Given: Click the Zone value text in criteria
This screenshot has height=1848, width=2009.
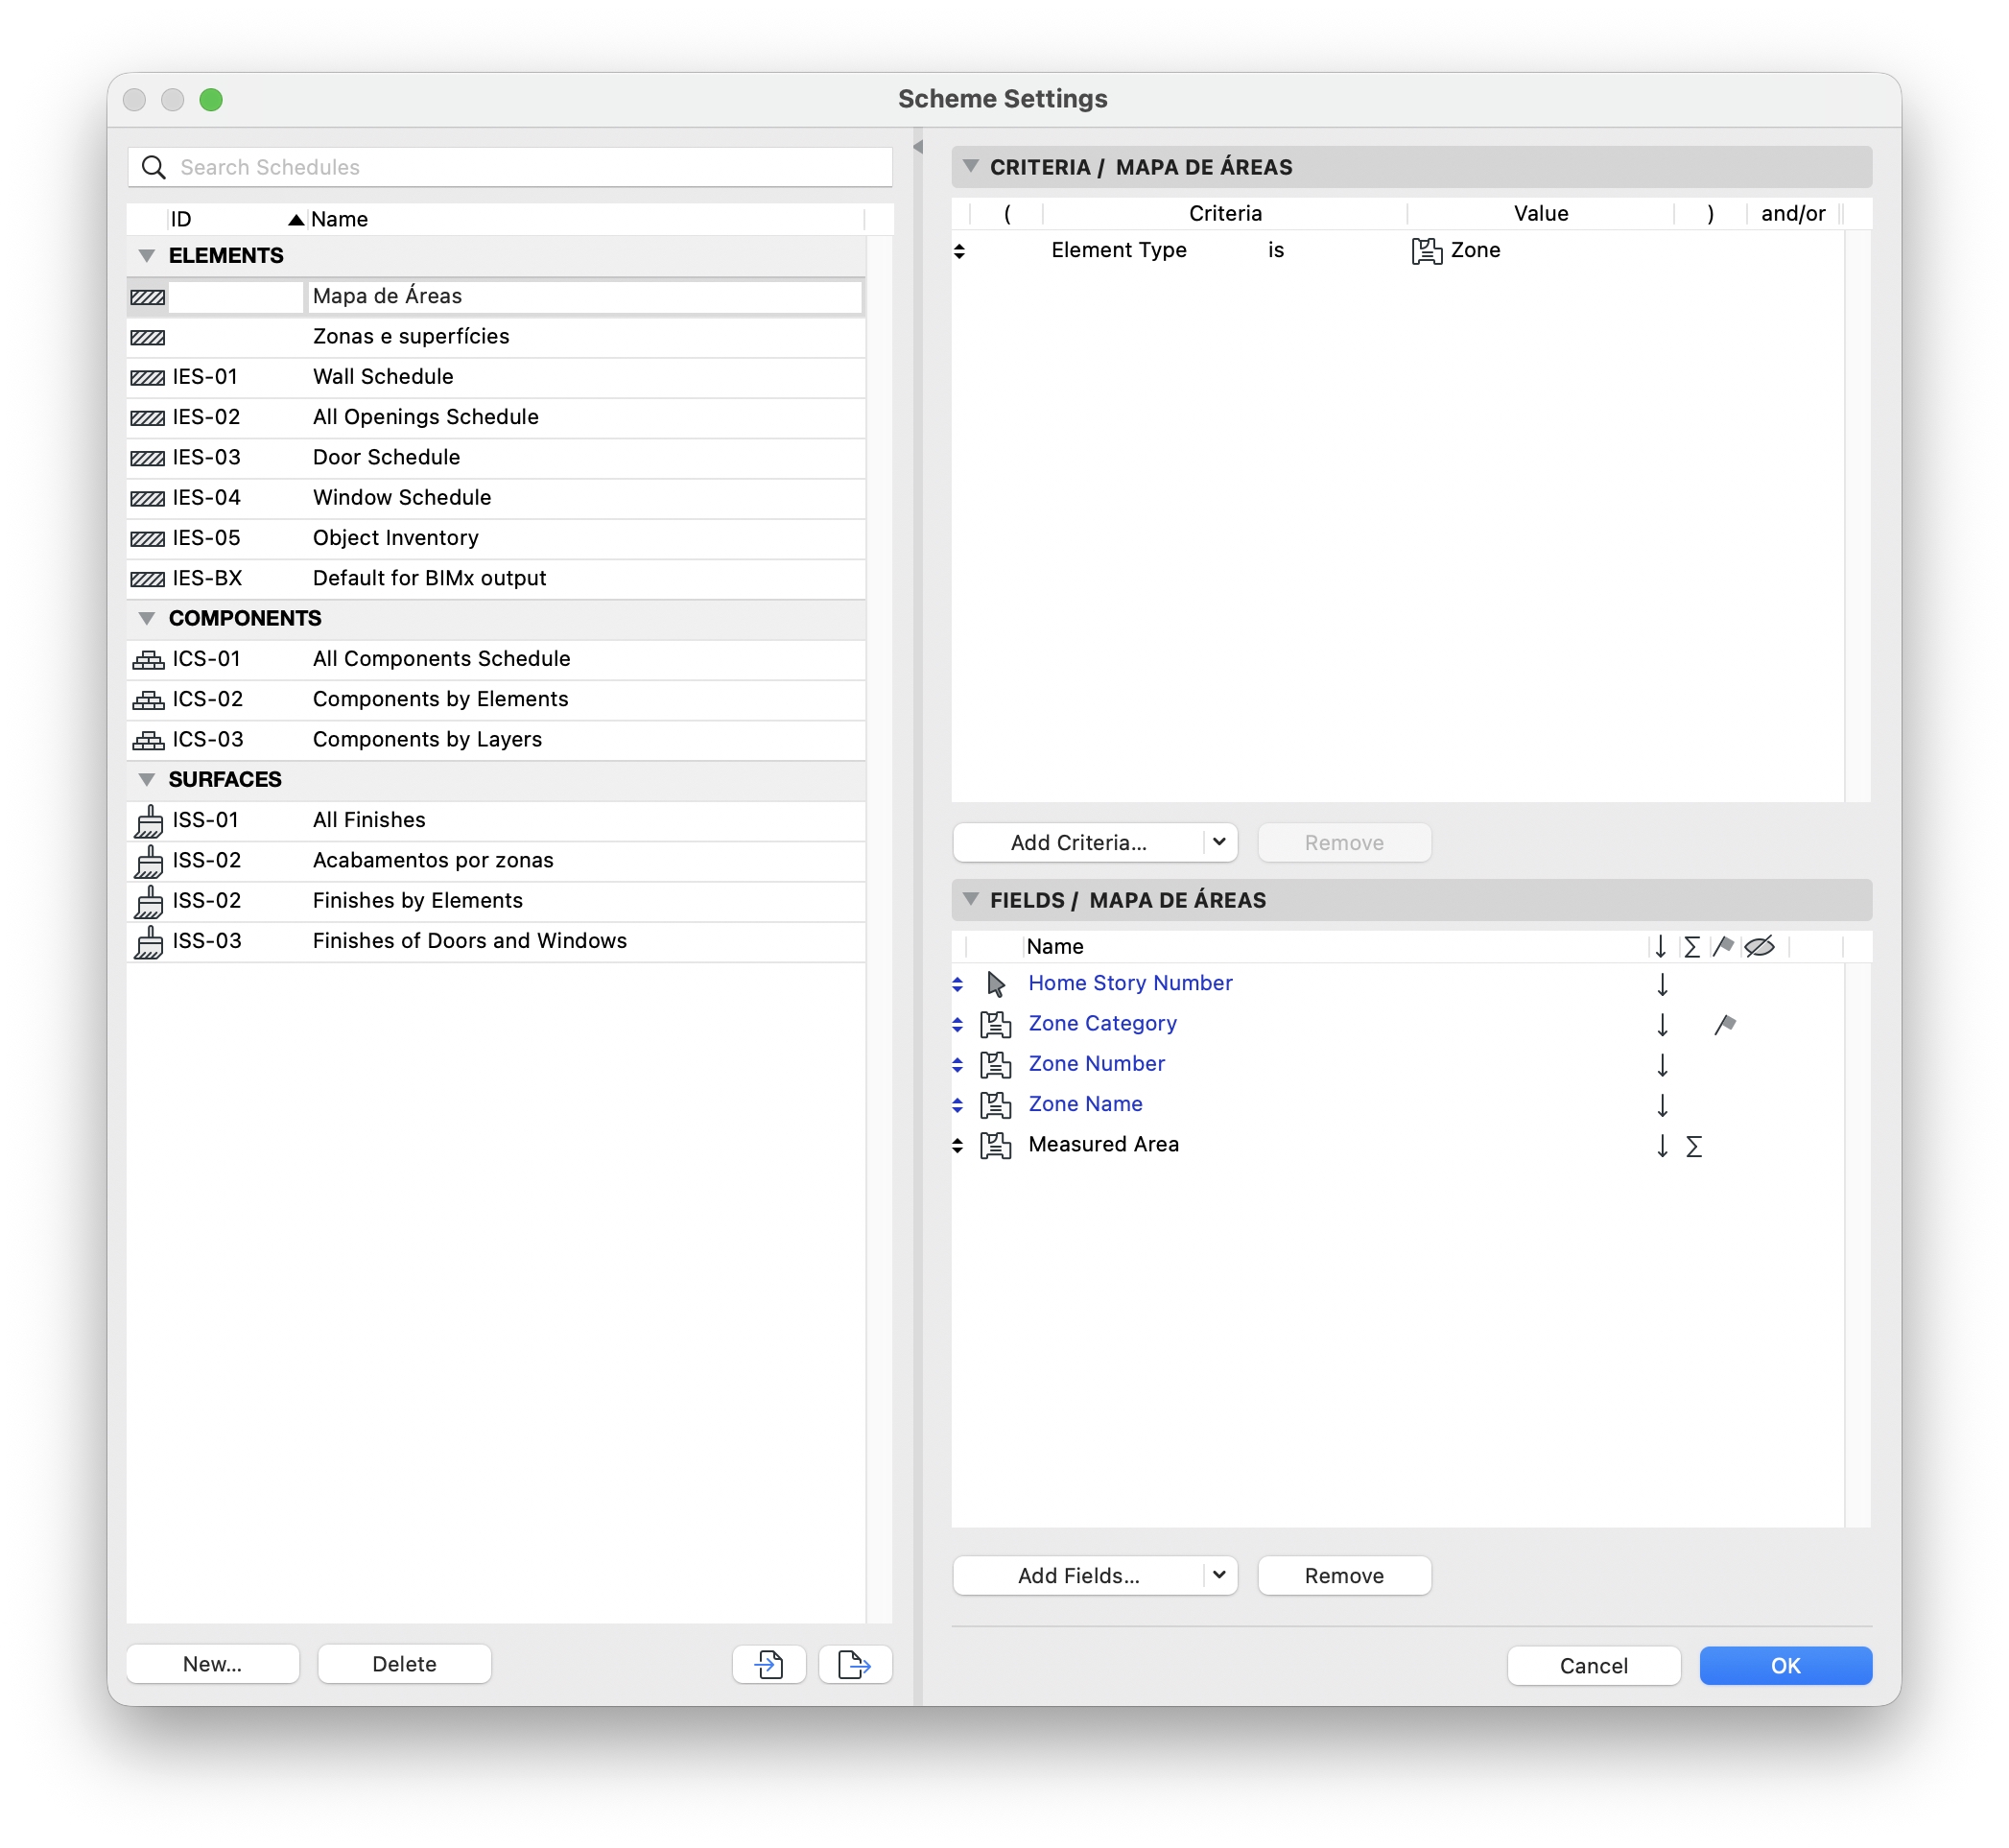Looking at the screenshot, I should 1475,251.
